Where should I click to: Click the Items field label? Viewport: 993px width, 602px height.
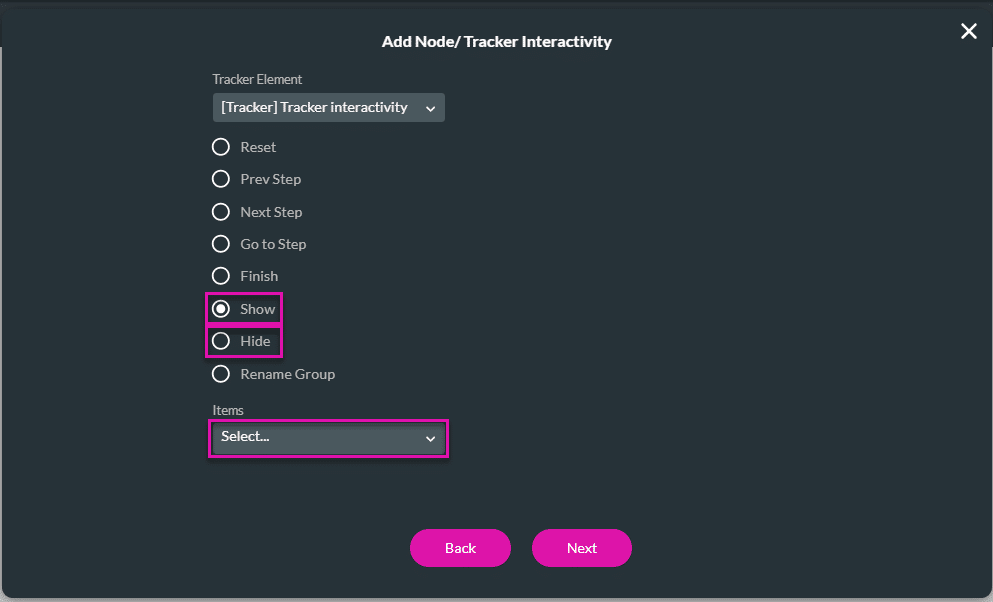click(x=228, y=410)
